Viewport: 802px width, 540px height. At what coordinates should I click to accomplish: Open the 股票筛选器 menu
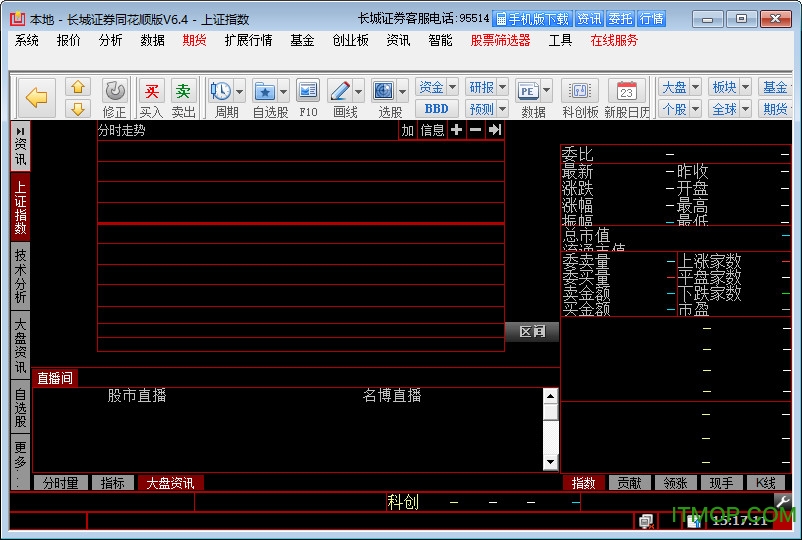500,40
